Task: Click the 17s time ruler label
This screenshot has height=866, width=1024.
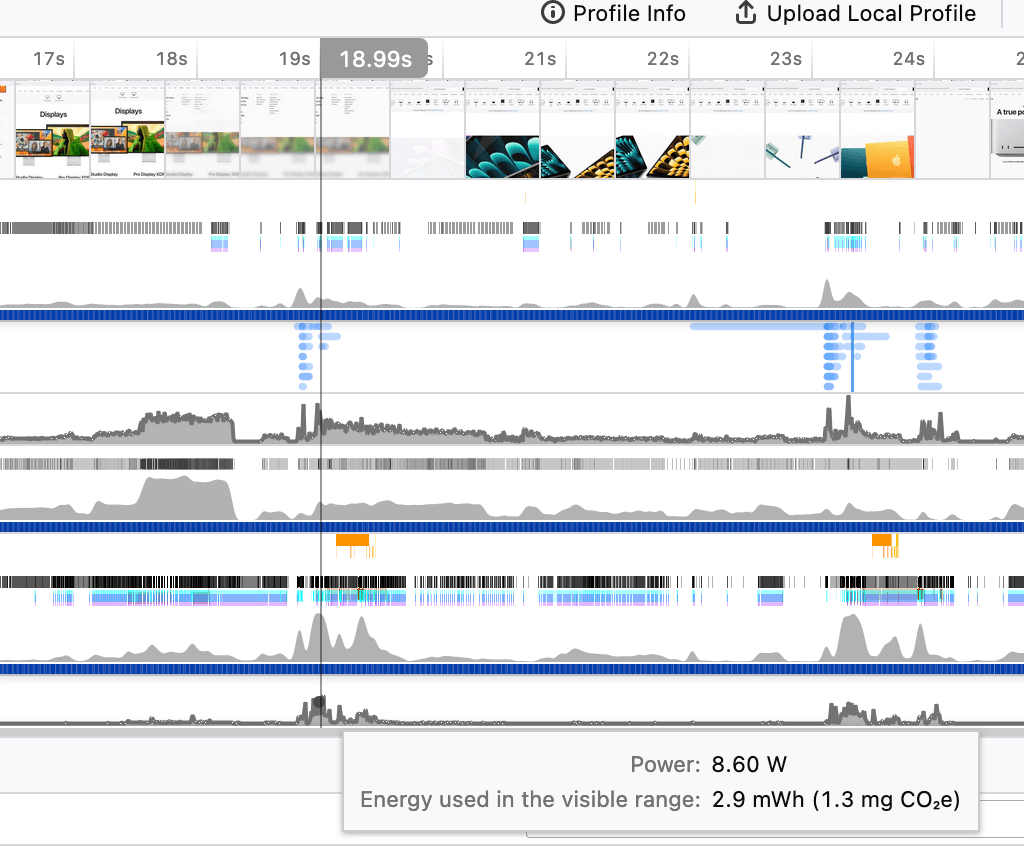Action: coord(48,59)
